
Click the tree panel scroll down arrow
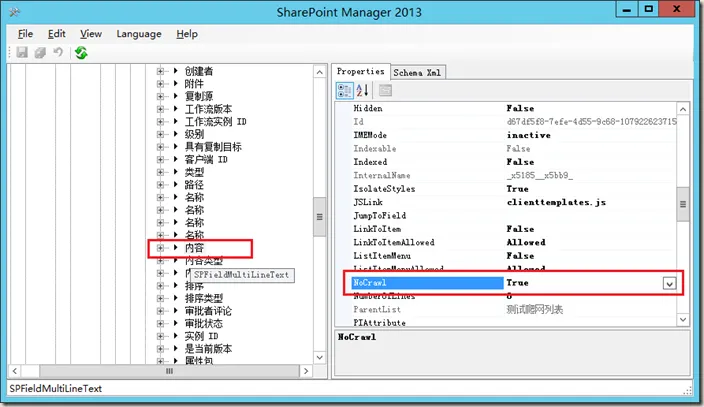coord(319,358)
